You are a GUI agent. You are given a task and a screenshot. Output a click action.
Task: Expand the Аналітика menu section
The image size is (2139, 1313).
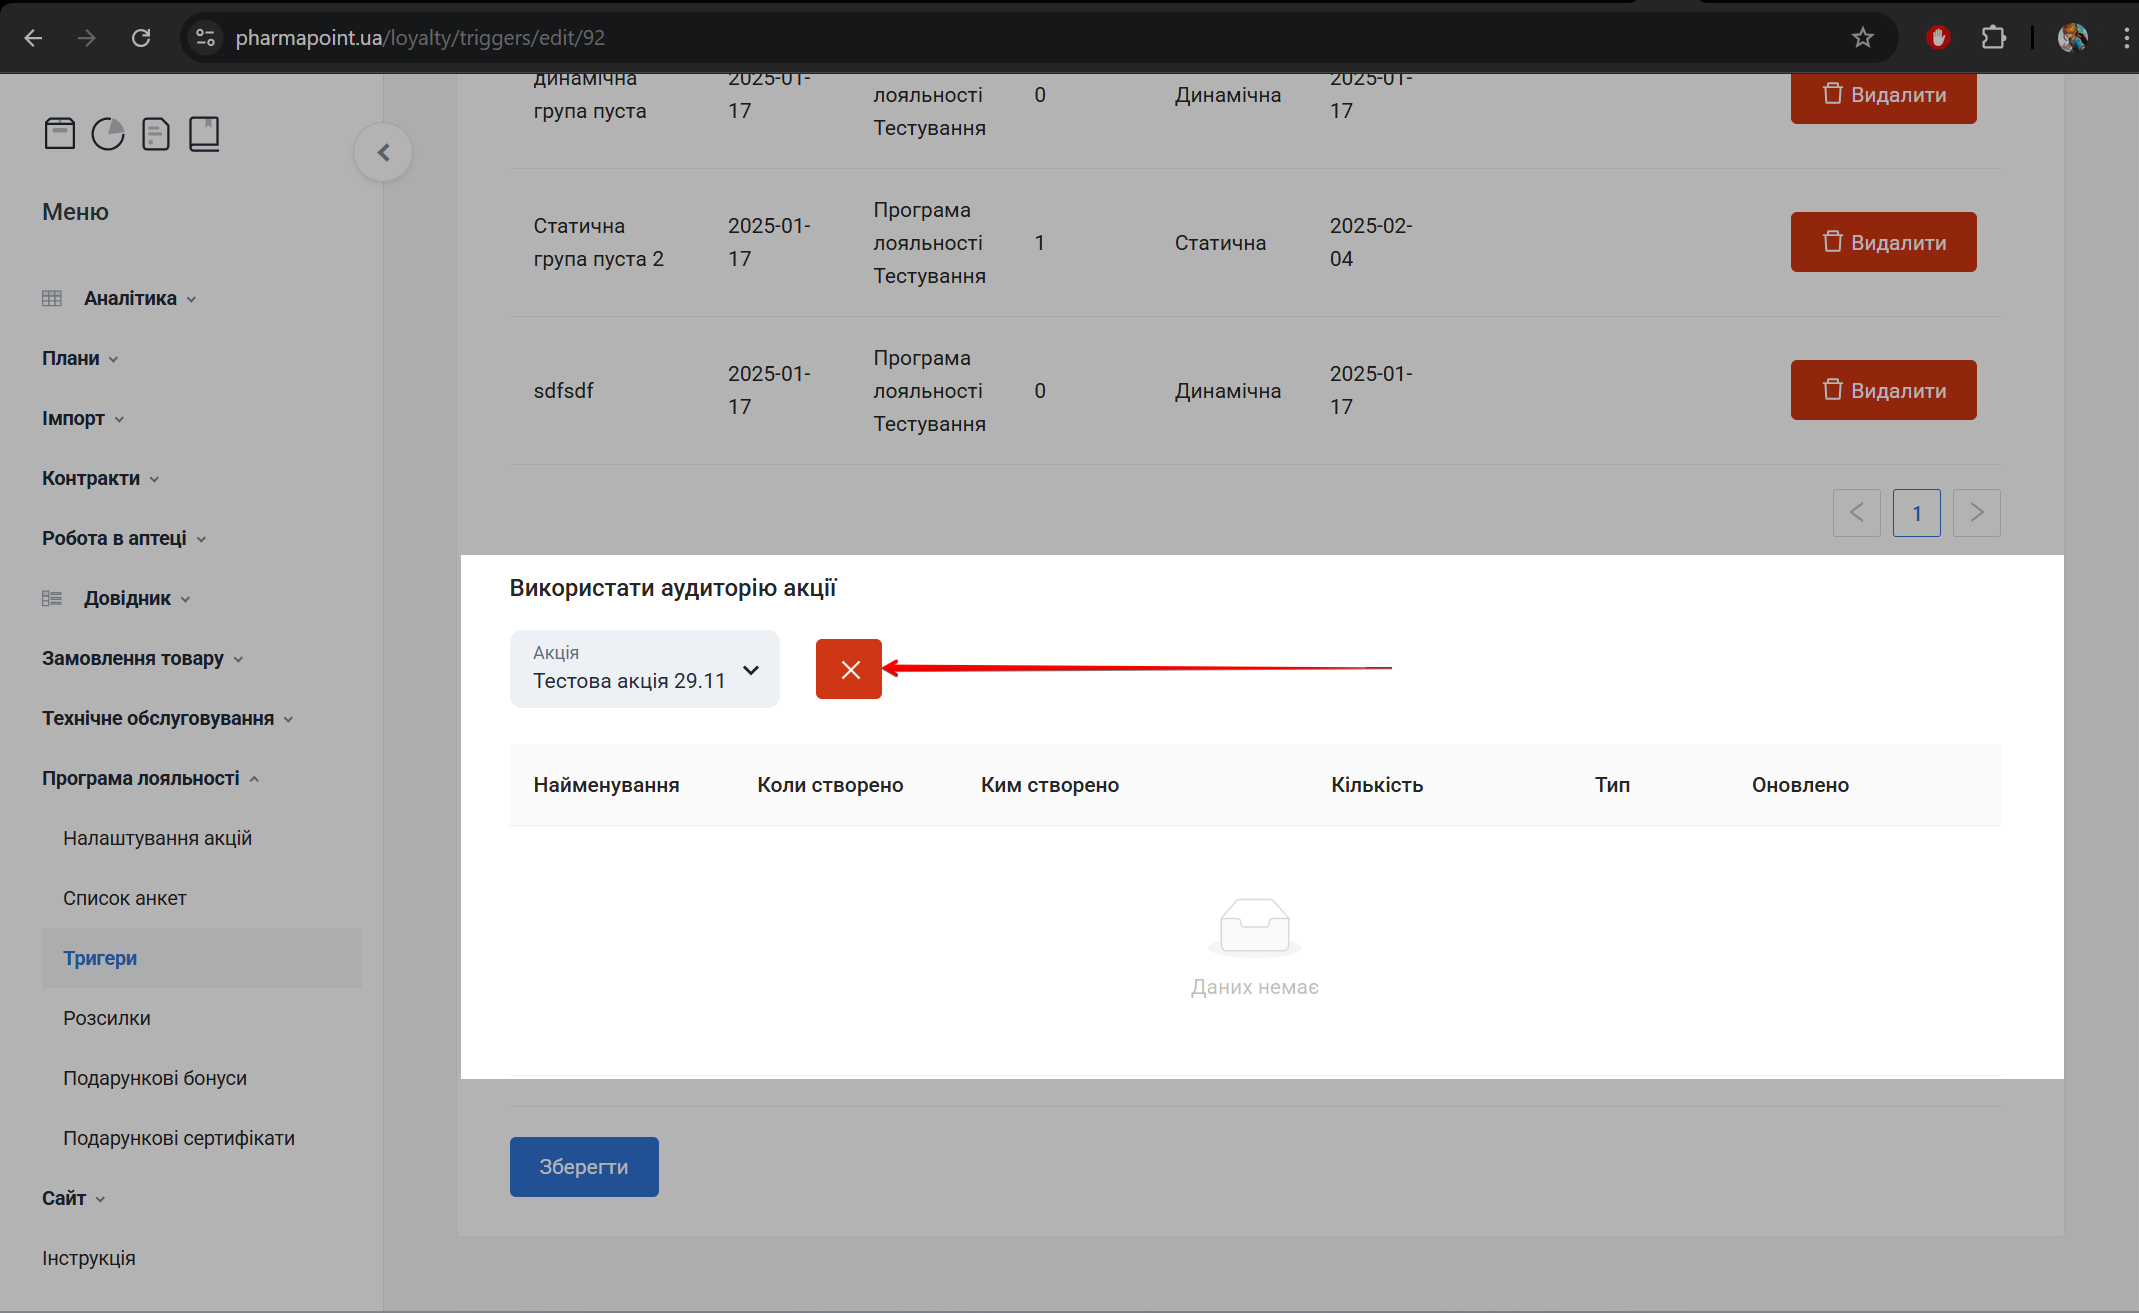pos(130,298)
